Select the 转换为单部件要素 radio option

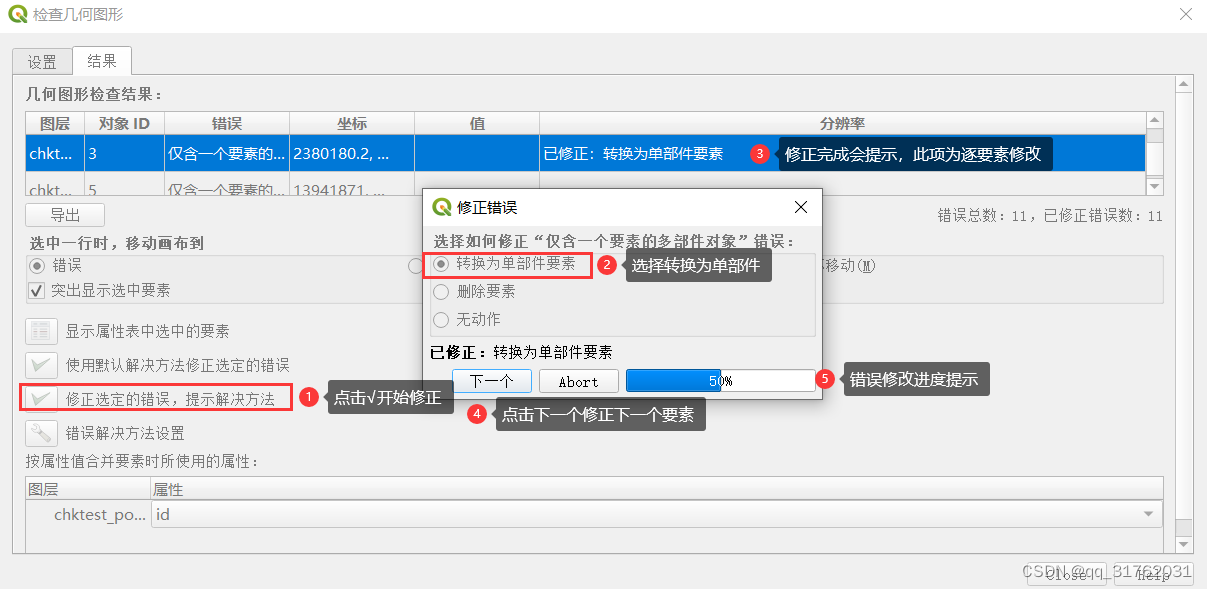[441, 264]
